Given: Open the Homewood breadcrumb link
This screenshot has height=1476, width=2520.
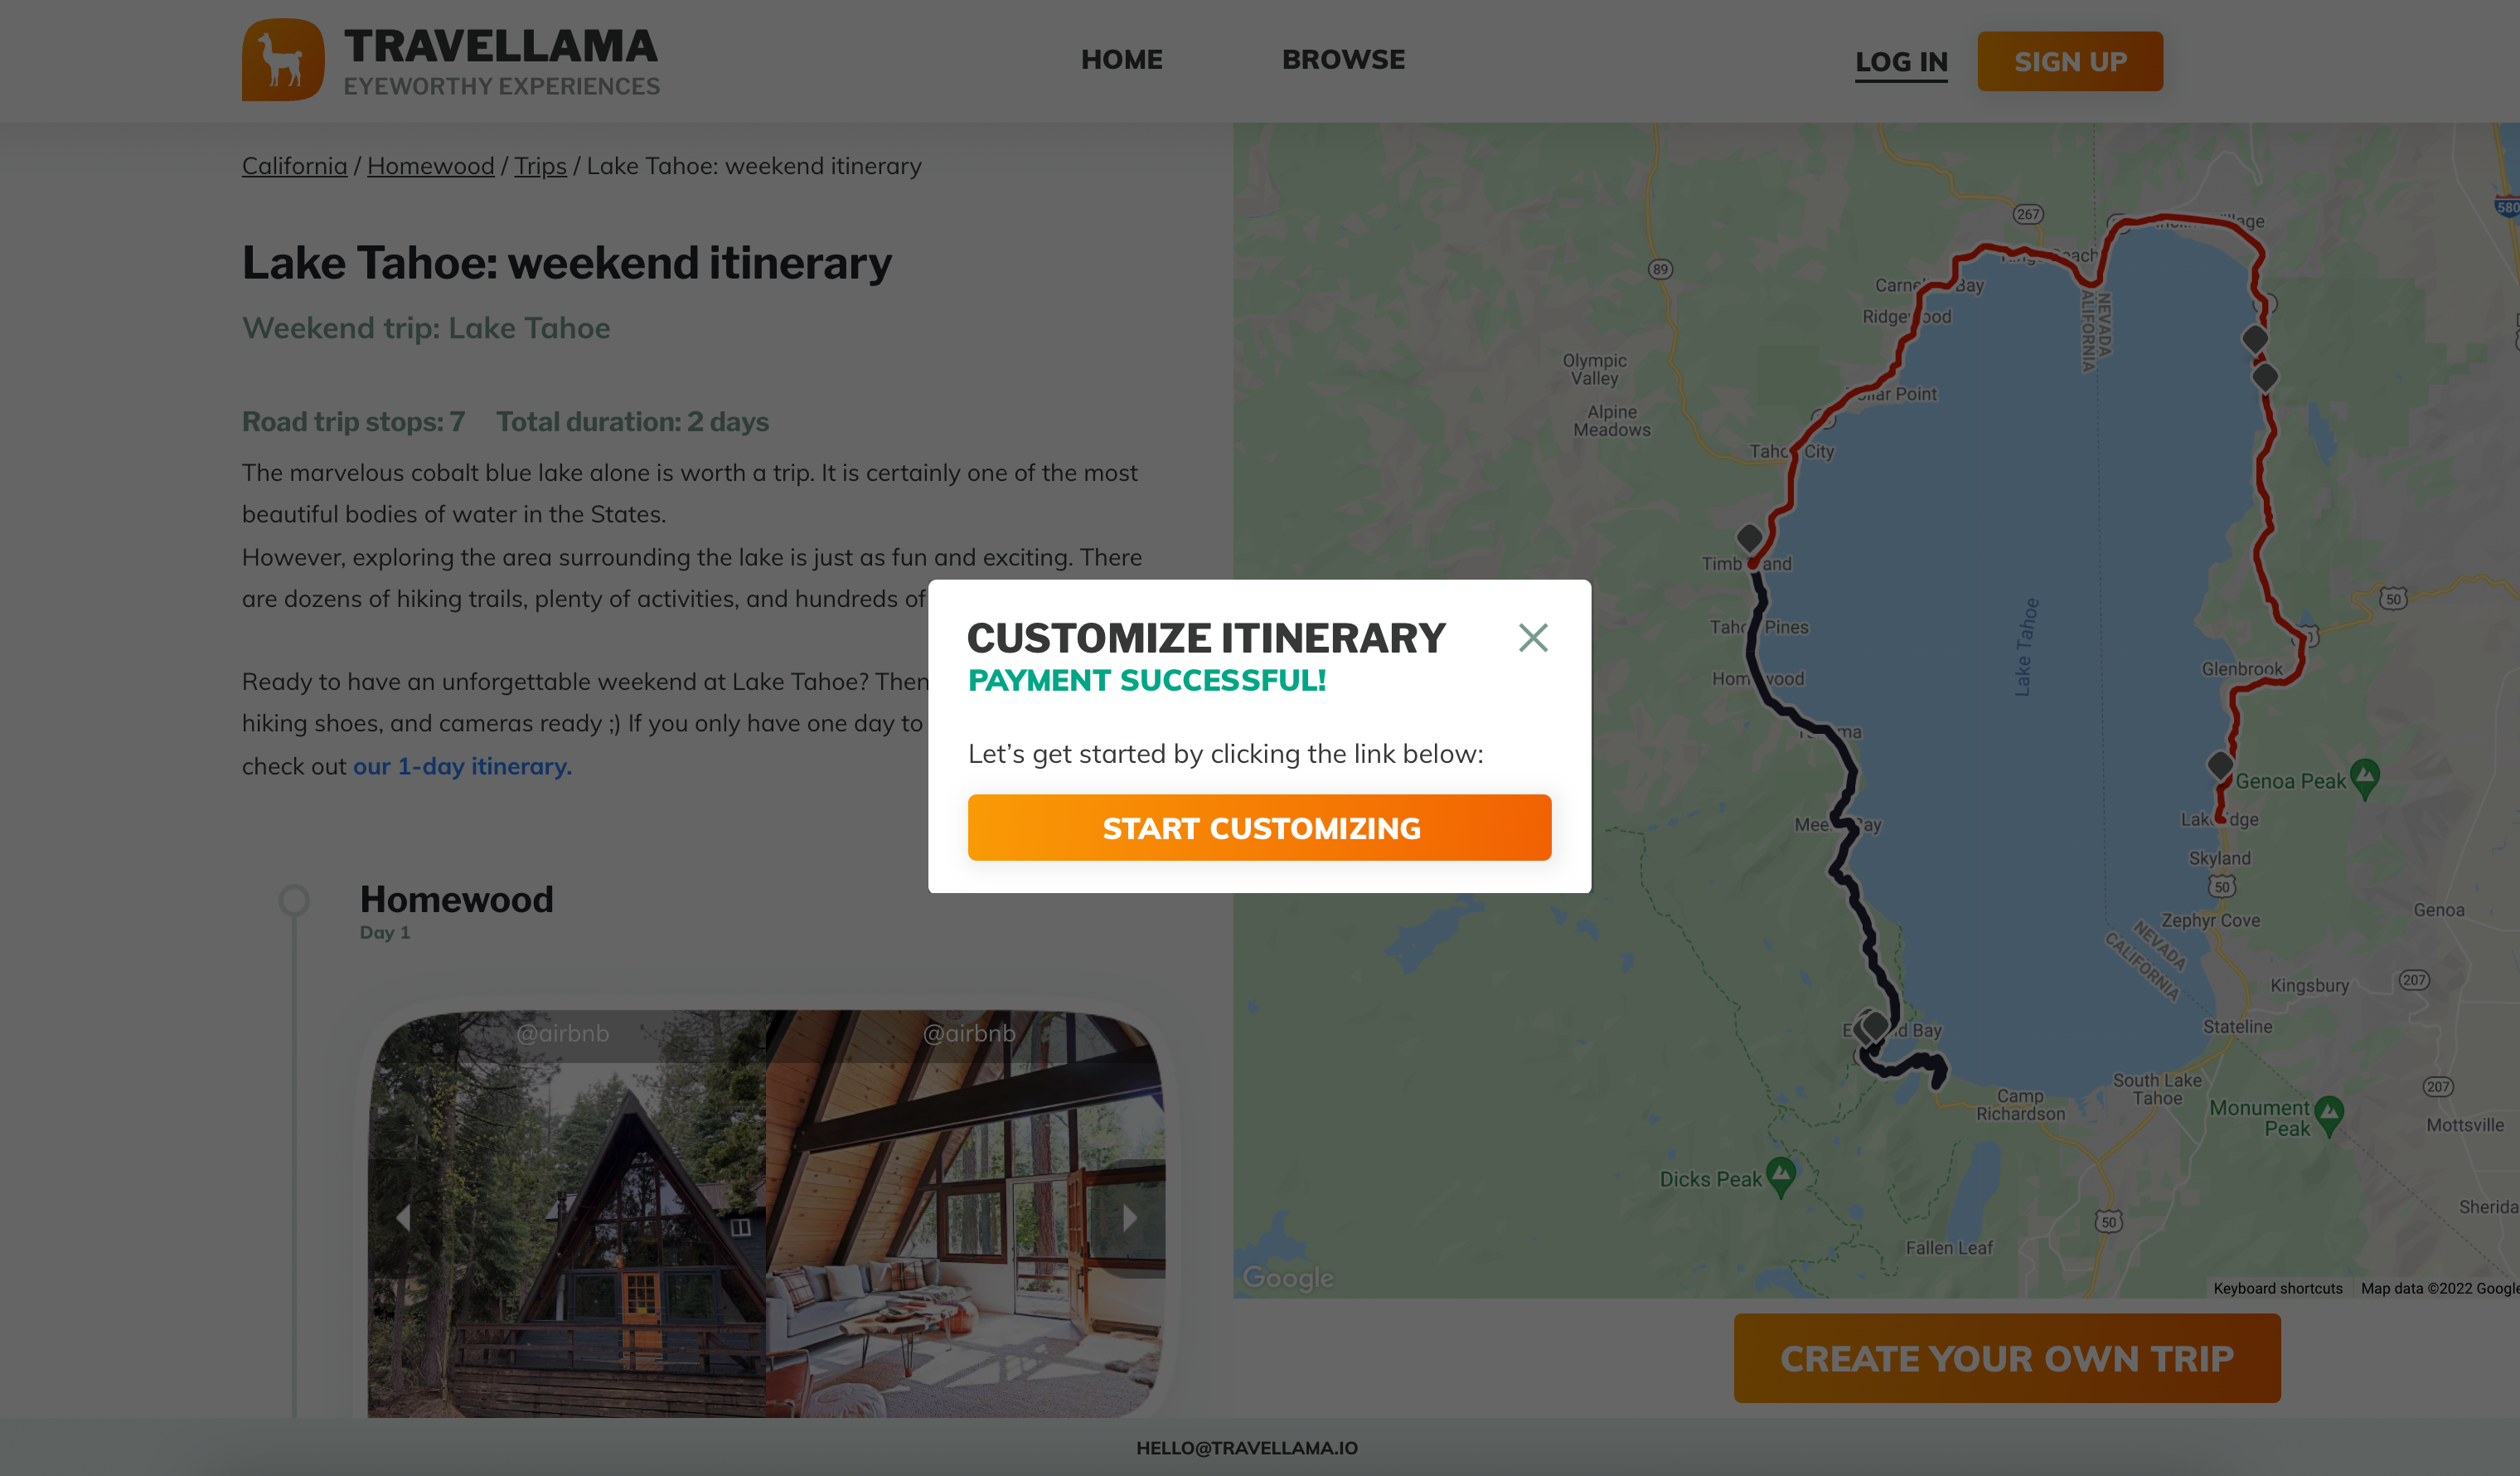Looking at the screenshot, I should coord(430,166).
